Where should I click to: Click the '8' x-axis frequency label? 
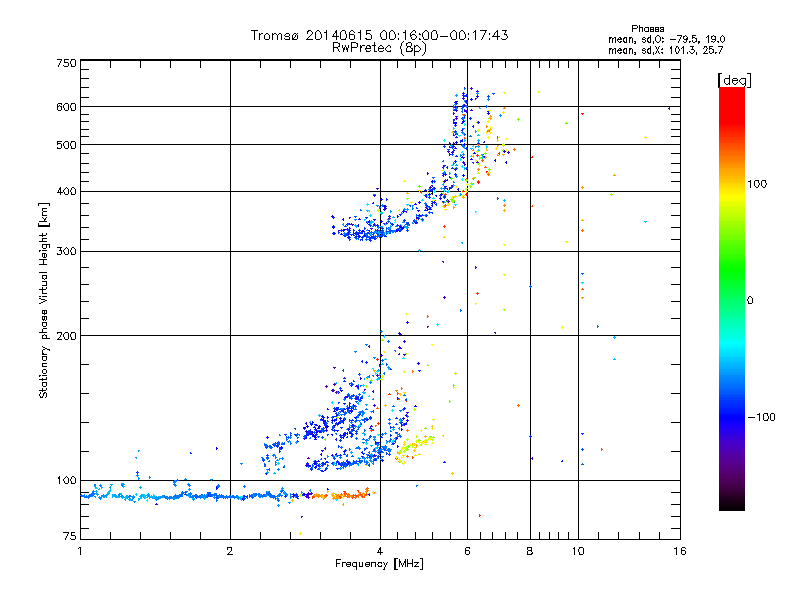[x=530, y=551]
